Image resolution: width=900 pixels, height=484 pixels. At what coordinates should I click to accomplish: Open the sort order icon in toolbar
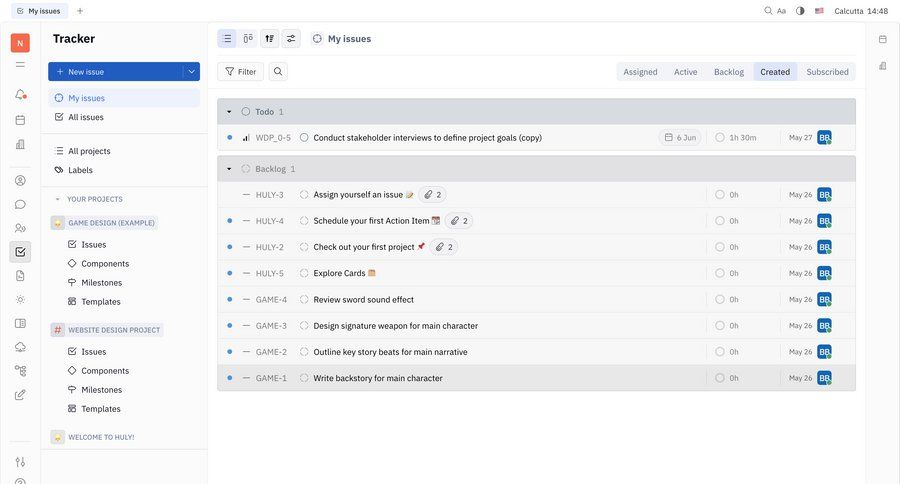(x=269, y=38)
